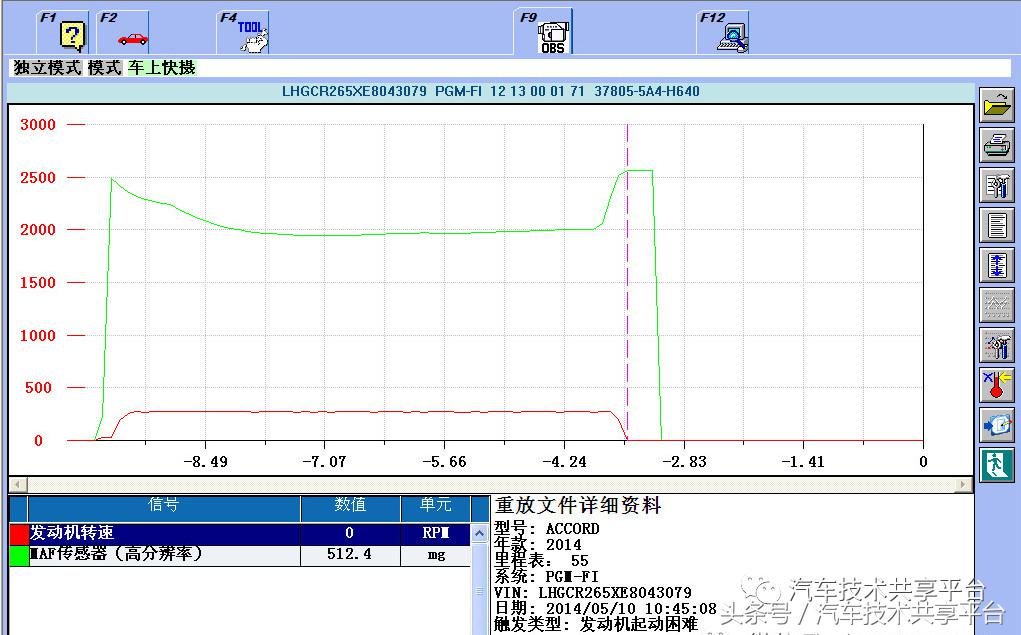Viewport: 1021px width, 635px height.
Task: Click the 512.4 value cell
Action: coord(350,555)
